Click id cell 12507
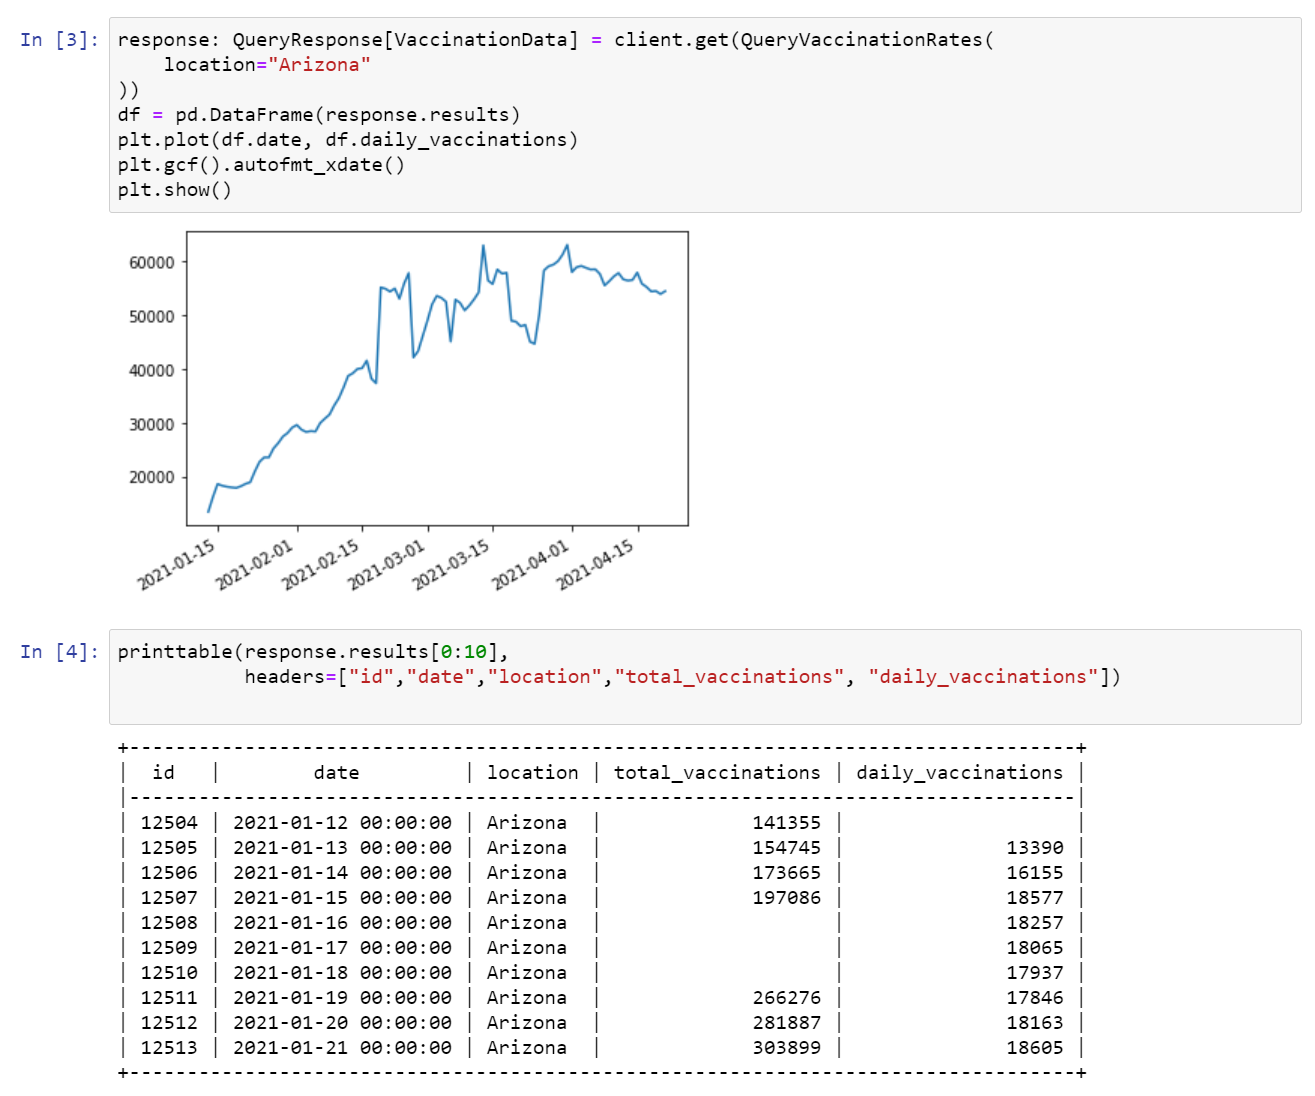The image size is (1315, 1096). pos(169,898)
